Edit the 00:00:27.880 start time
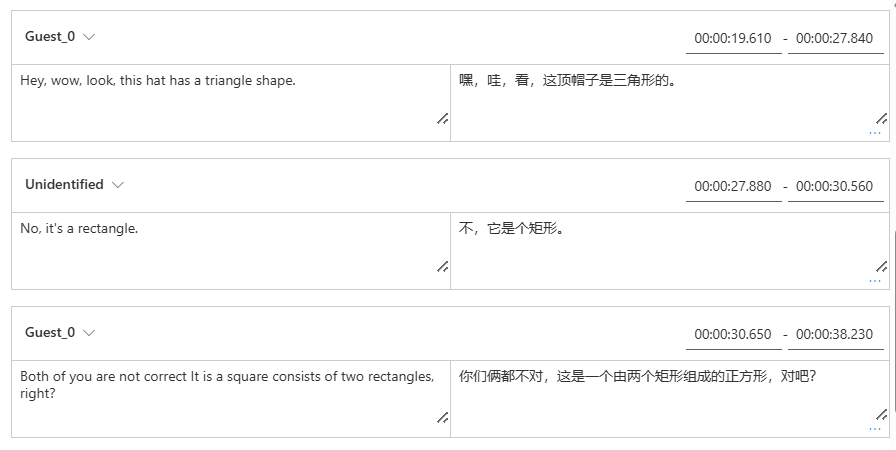The image size is (896, 450). 733,186
